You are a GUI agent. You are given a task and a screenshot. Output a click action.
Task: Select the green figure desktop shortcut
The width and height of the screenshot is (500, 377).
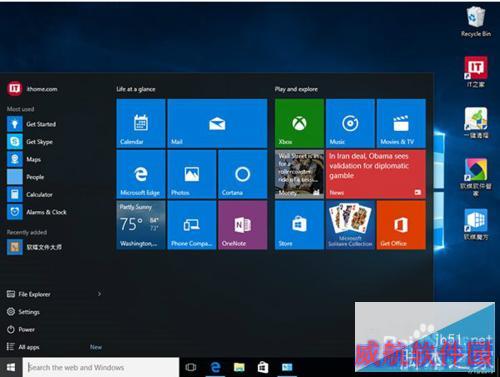pos(476,123)
